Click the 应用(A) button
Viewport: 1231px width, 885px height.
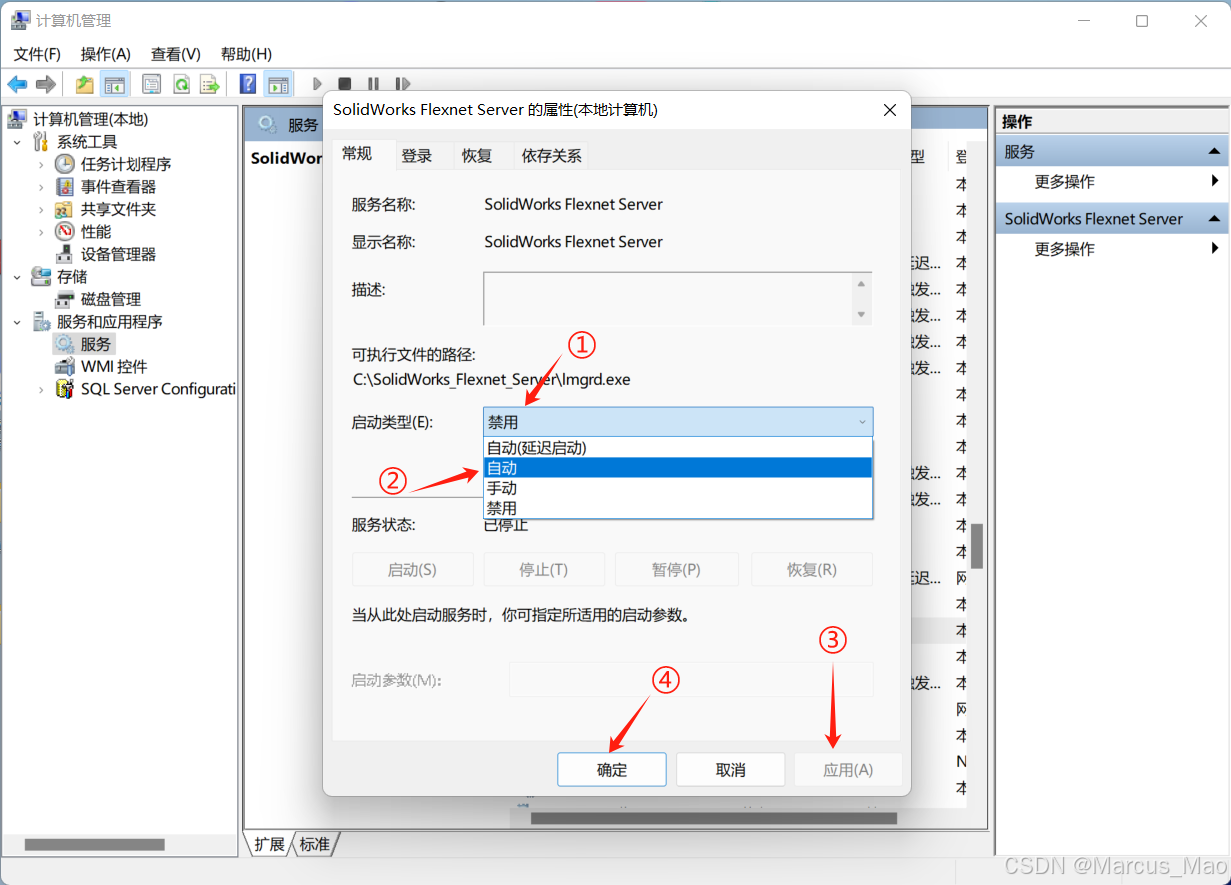click(x=848, y=770)
